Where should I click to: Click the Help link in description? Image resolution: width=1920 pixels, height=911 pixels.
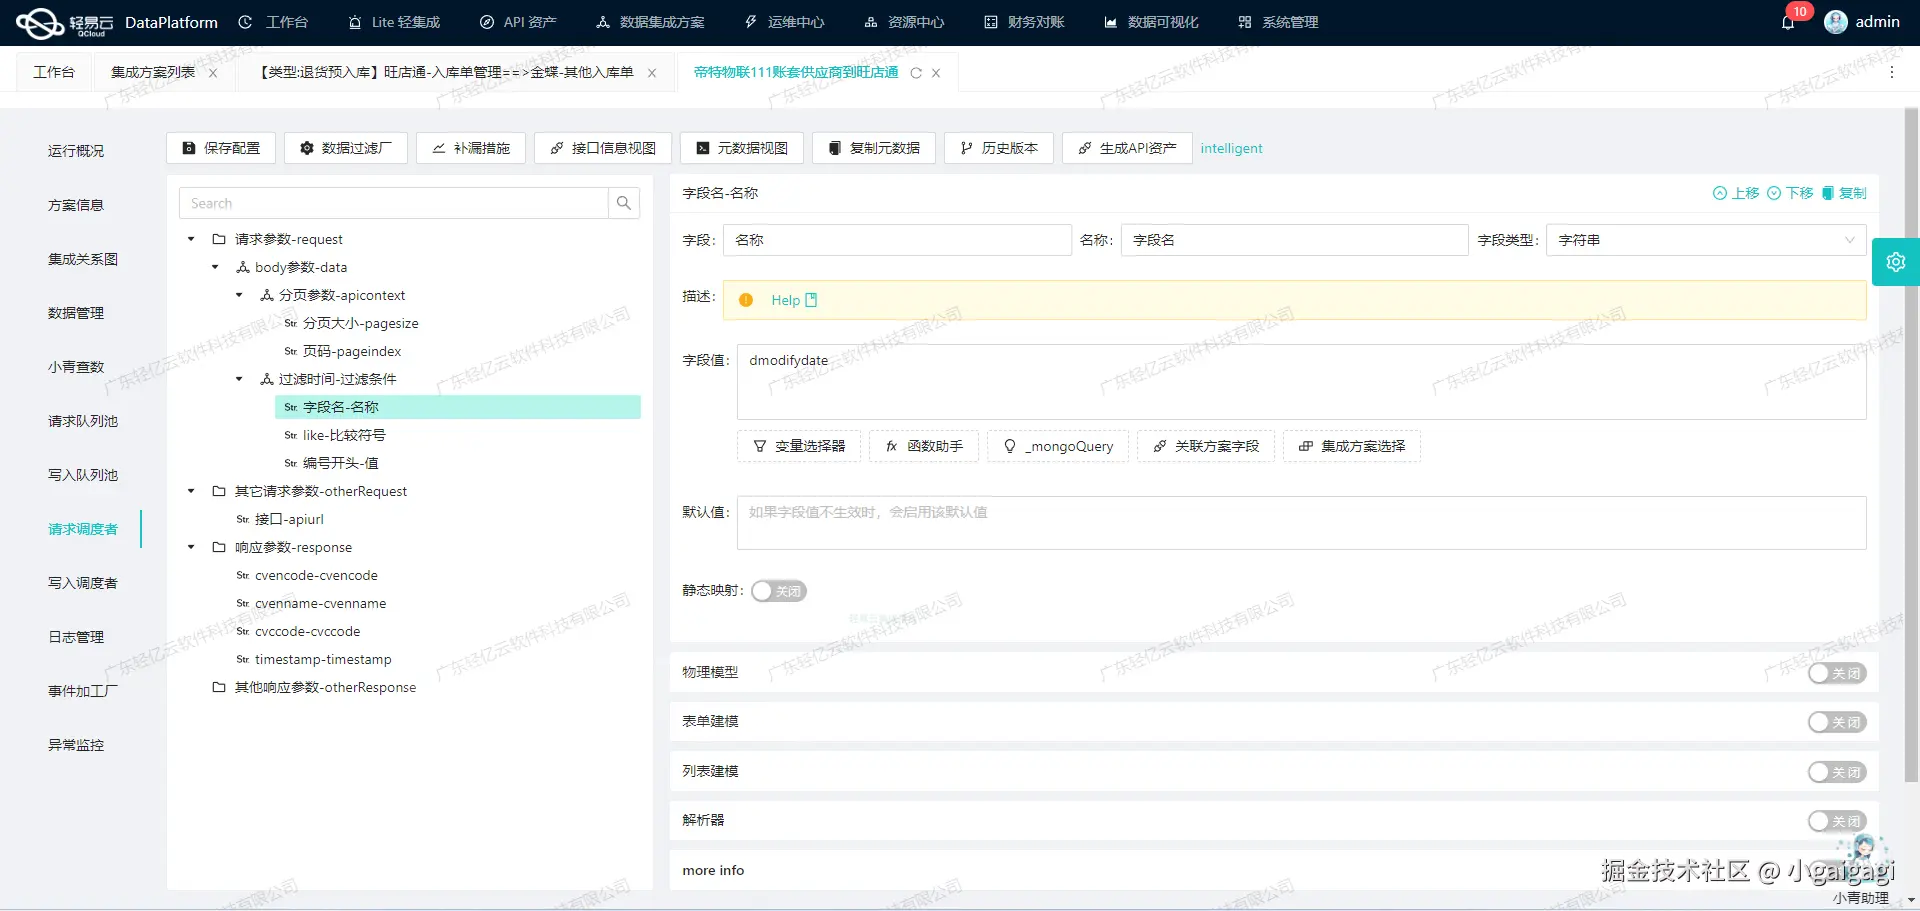785,299
